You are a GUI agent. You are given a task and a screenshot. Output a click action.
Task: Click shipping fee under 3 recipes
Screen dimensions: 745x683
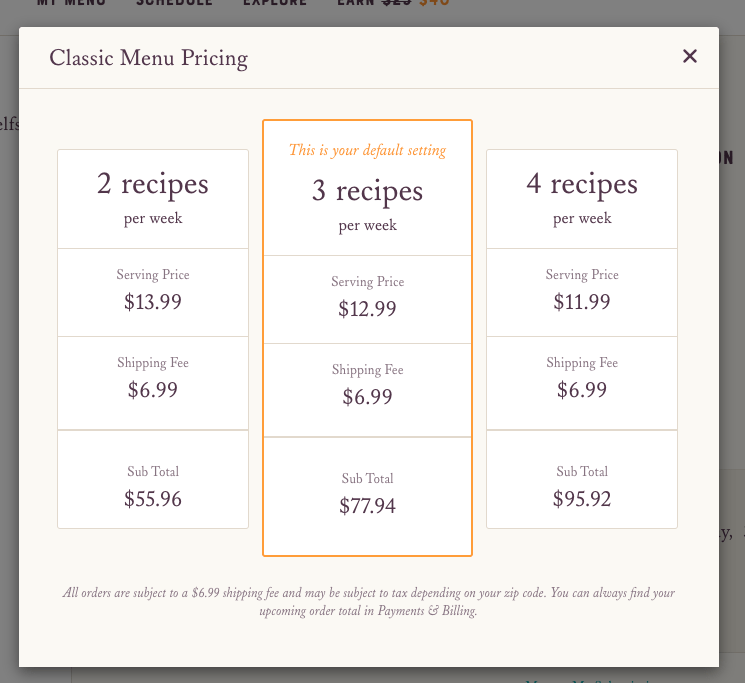(367, 390)
